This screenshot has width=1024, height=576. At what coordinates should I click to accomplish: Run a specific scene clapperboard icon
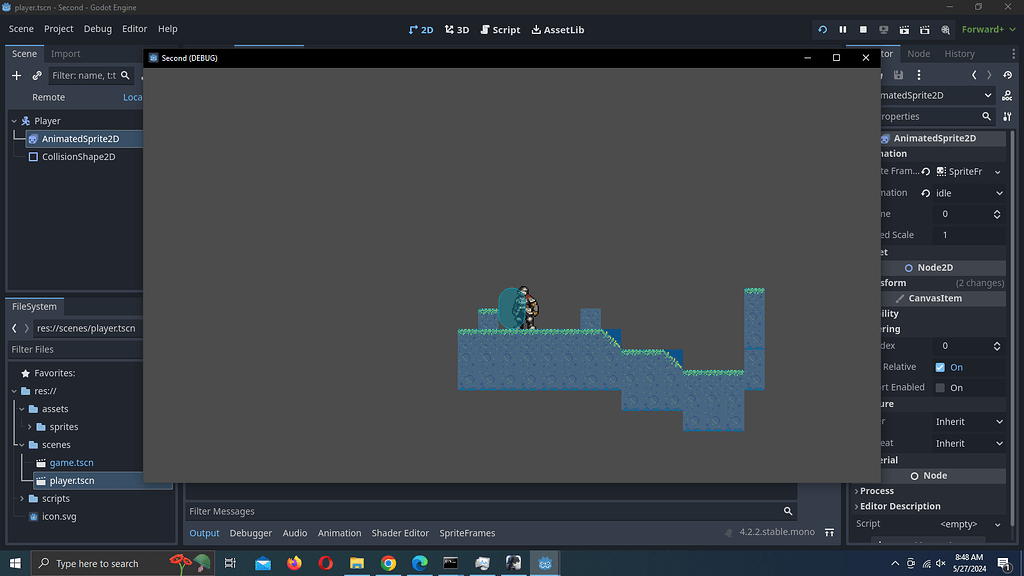(925, 29)
